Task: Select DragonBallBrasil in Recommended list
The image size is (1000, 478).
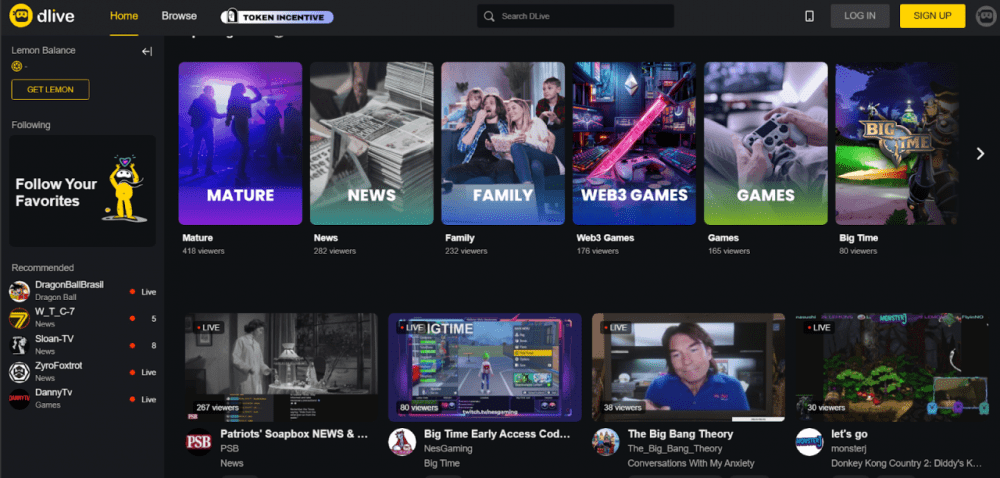Action: pos(70,284)
